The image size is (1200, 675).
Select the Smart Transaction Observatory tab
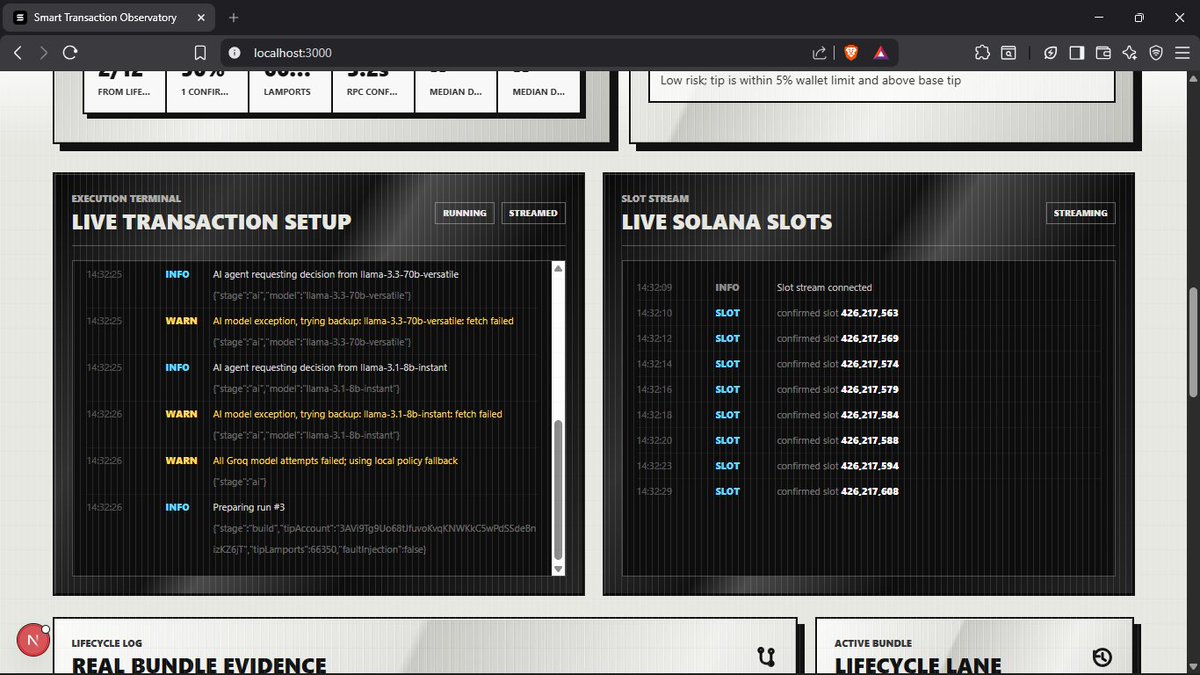[108, 17]
